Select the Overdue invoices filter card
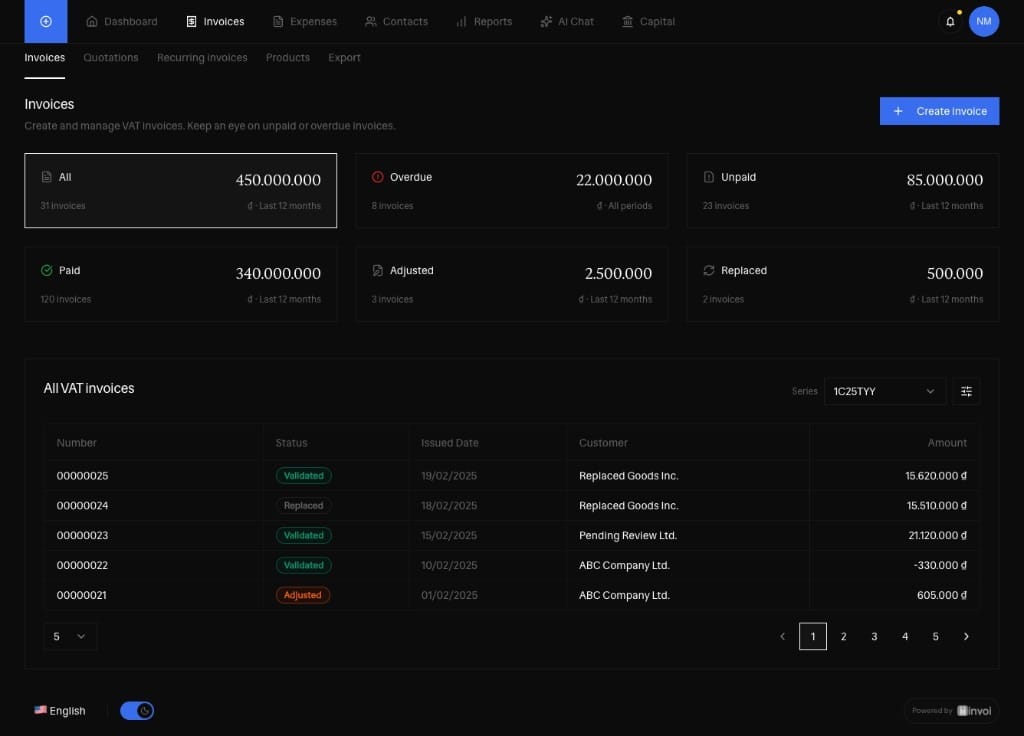This screenshot has width=1024, height=736. pyautogui.click(x=512, y=191)
